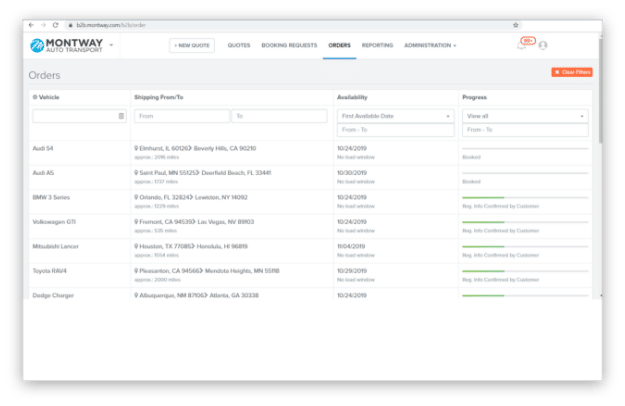This screenshot has height=406, width=625.
Task: Open the user profile avatar icon
Action: tap(543, 45)
